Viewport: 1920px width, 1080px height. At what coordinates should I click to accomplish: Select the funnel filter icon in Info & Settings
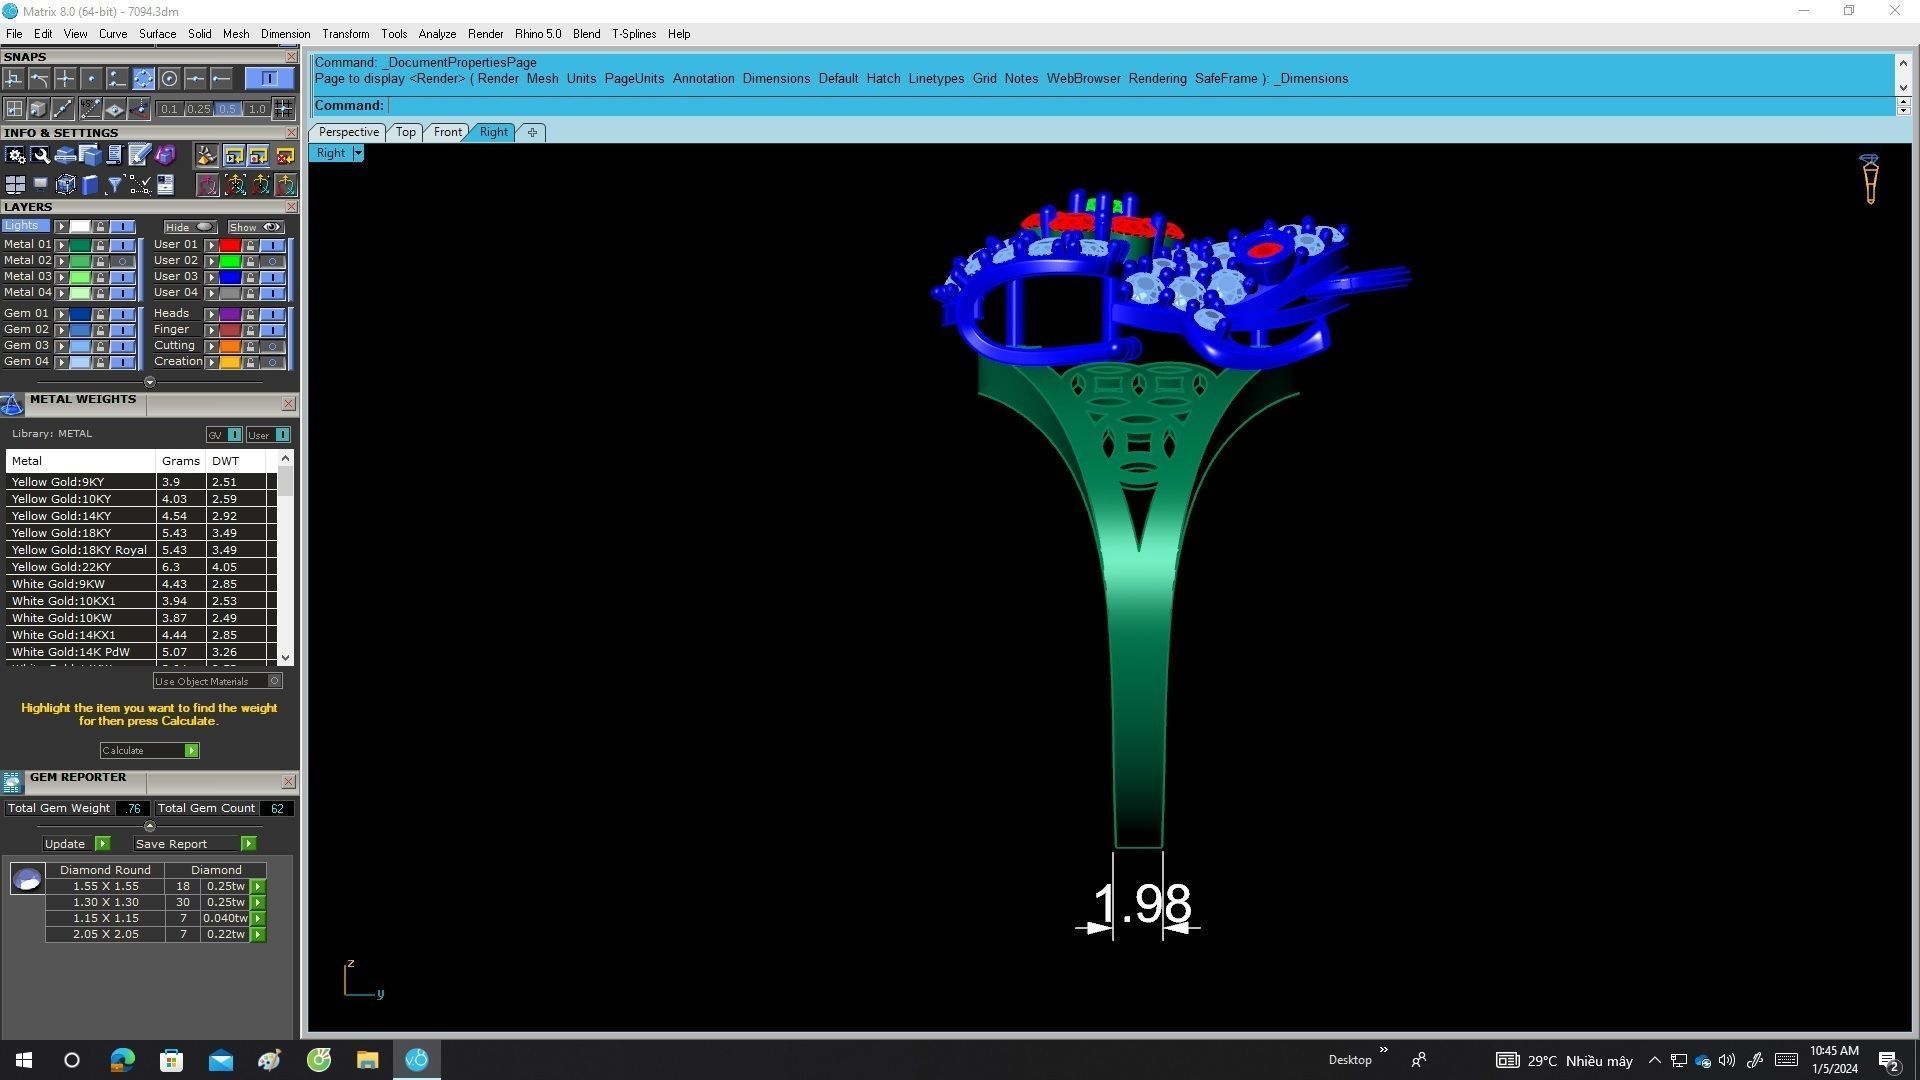[x=114, y=185]
